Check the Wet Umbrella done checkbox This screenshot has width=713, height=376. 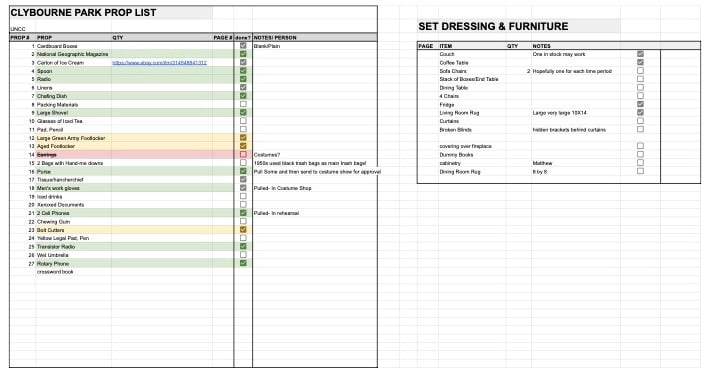coord(243,255)
